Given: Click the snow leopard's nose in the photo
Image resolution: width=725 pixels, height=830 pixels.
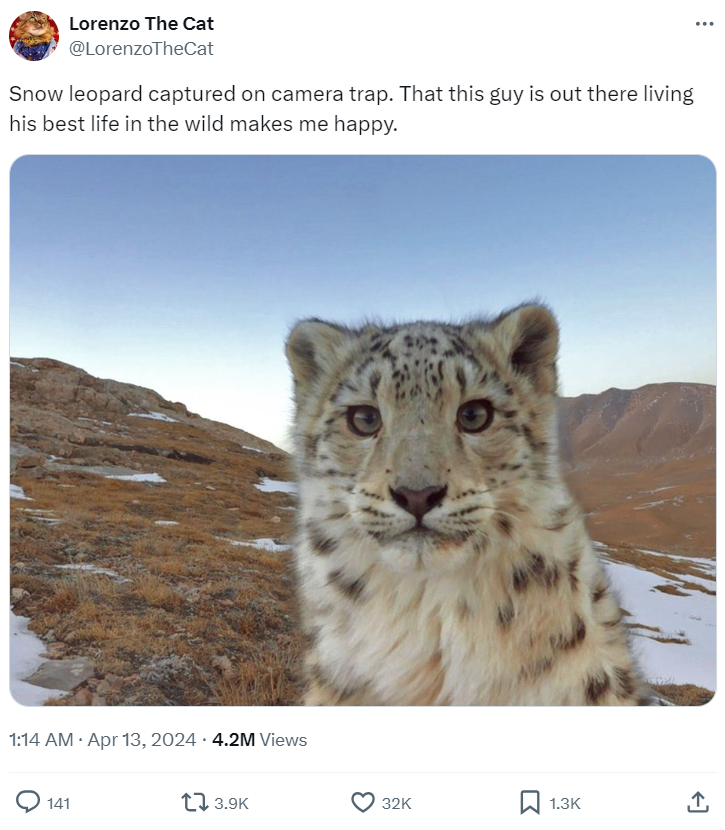Looking at the screenshot, I should [418, 497].
